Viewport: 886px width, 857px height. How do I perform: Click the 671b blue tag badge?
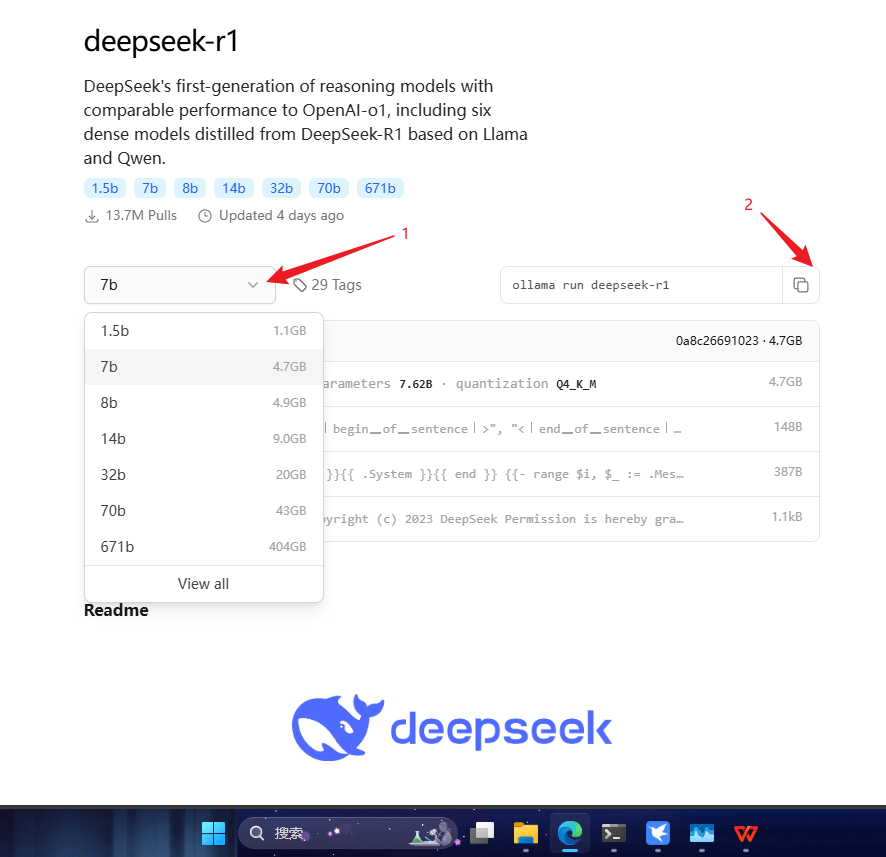point(379,188)
